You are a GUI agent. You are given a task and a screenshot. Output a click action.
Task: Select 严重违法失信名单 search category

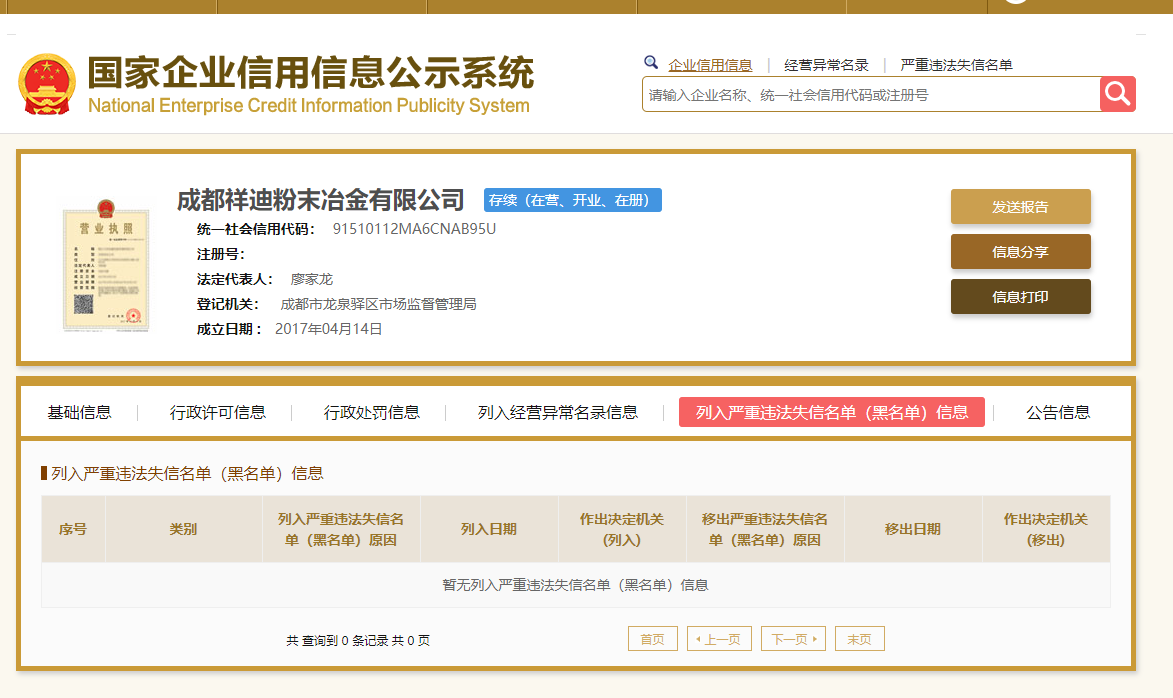pyautogui.click(x=956, y=65)
